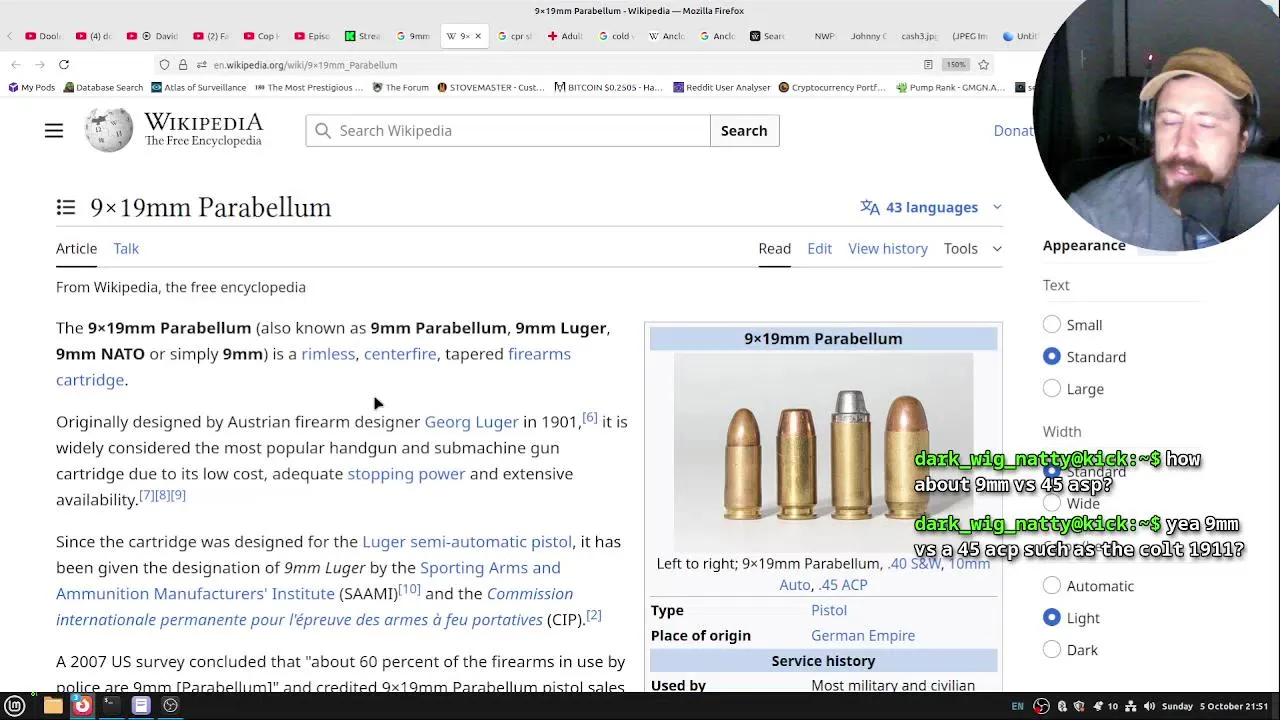Click the tracking protection shield icon
Screen dimensions: 1280x720
point(164,65)
